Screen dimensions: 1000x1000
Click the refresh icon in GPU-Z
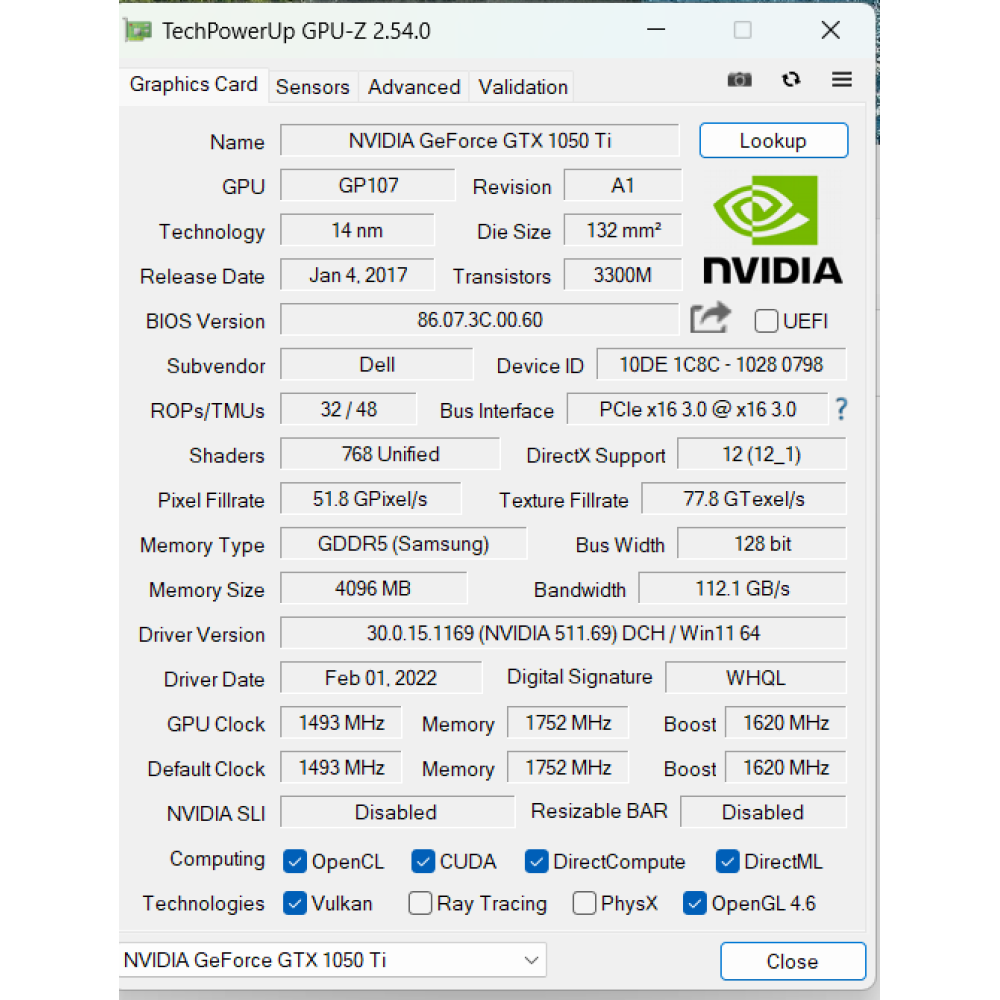(x=791, y=79)
